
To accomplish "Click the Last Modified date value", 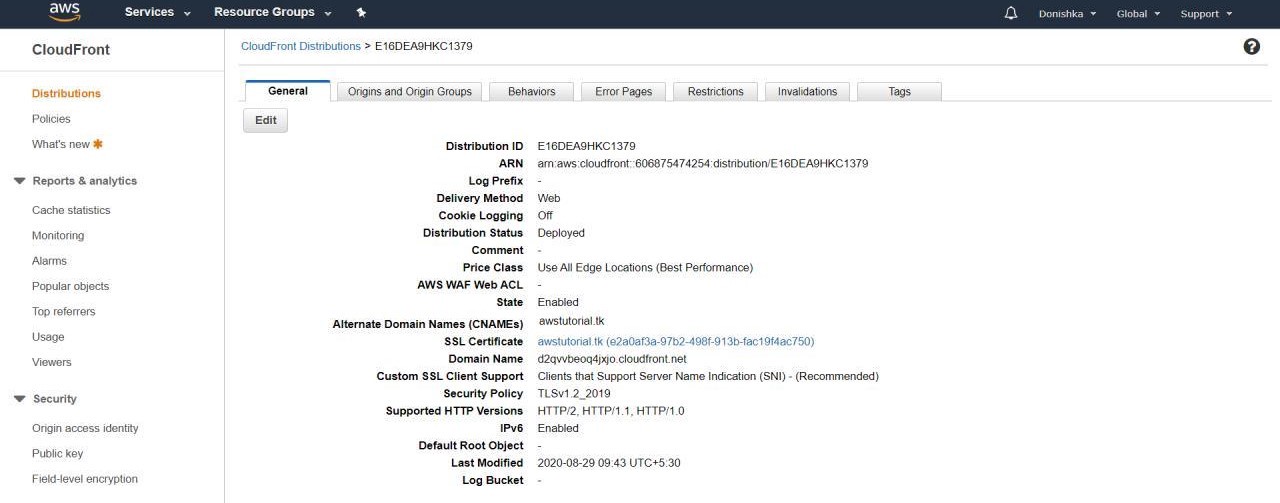I will 609,463.
